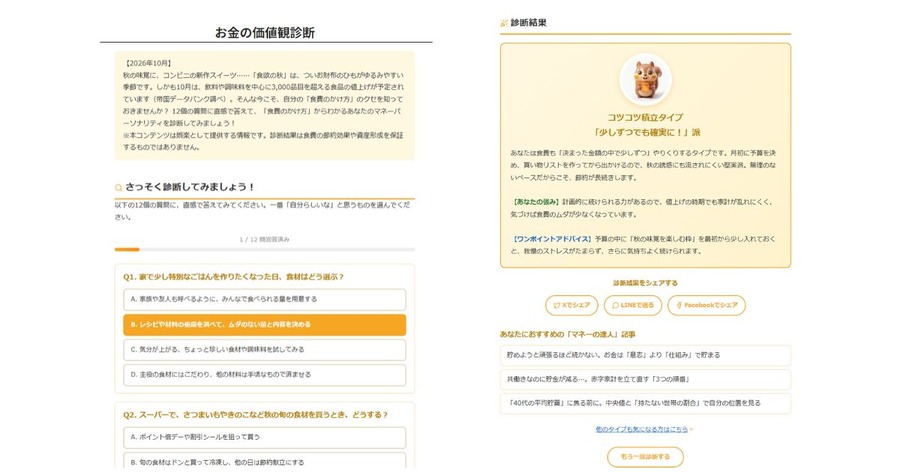Choose Q1 answer C about unusual ingredients
Viewport: 900px width, 472px height.
pyautogui.click(x=265, y=349)
